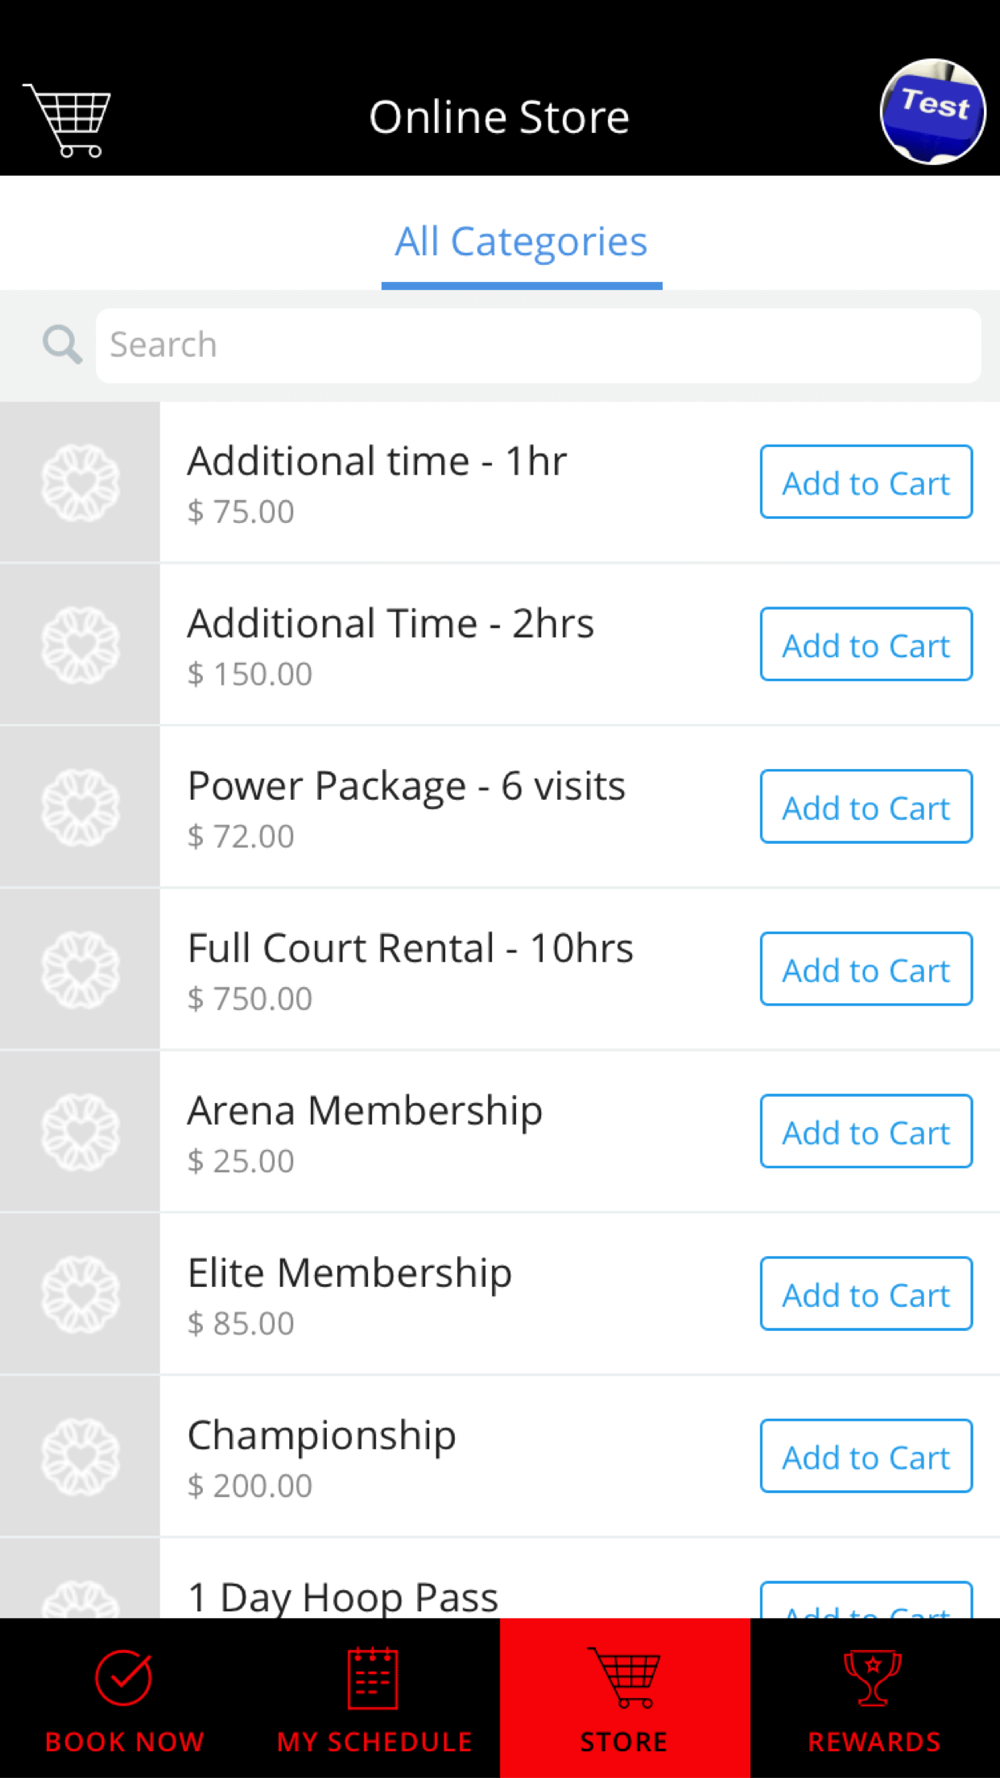Select the All Categories tab

click(x=521, y=242)
